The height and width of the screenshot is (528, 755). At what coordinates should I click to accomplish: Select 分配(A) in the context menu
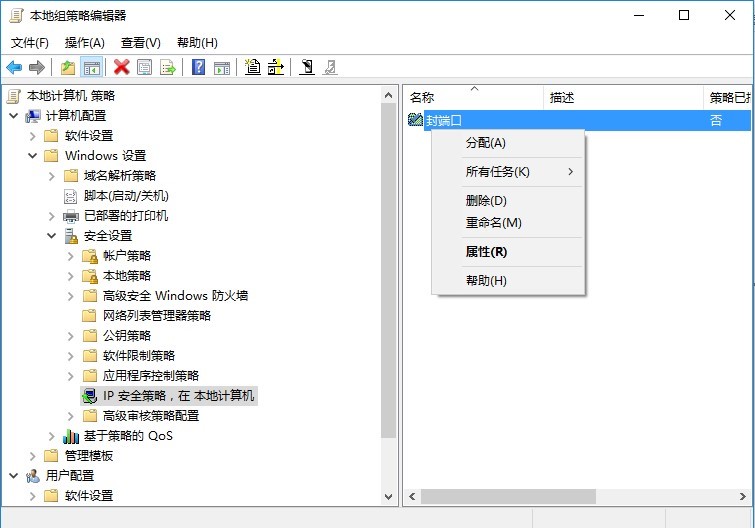pos(486,143)
